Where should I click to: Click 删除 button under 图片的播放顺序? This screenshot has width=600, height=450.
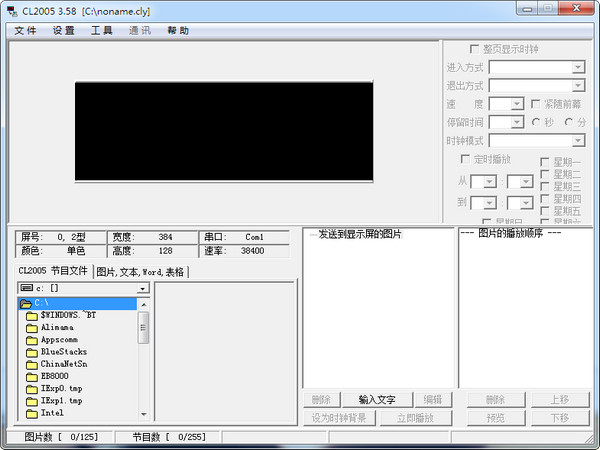496,400
